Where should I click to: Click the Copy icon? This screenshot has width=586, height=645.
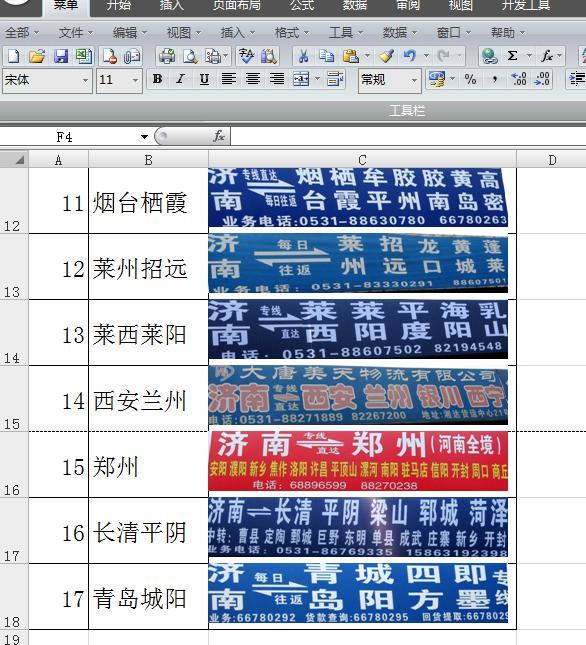pyautogui.click(x=327, y=56)
